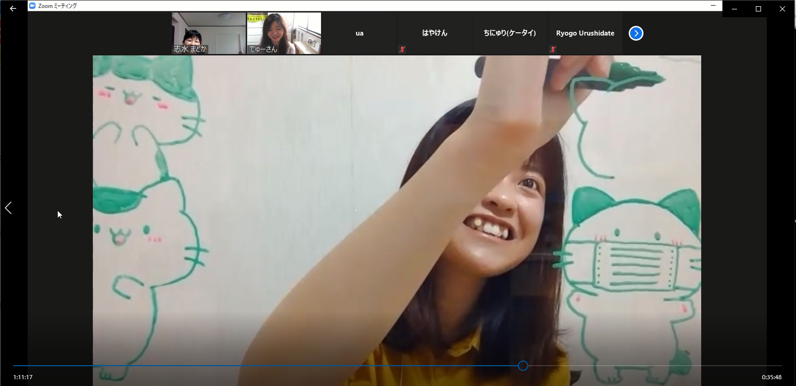This screenshot has height=386, width=796.
Task: Close the video player window
Action: 782,9
